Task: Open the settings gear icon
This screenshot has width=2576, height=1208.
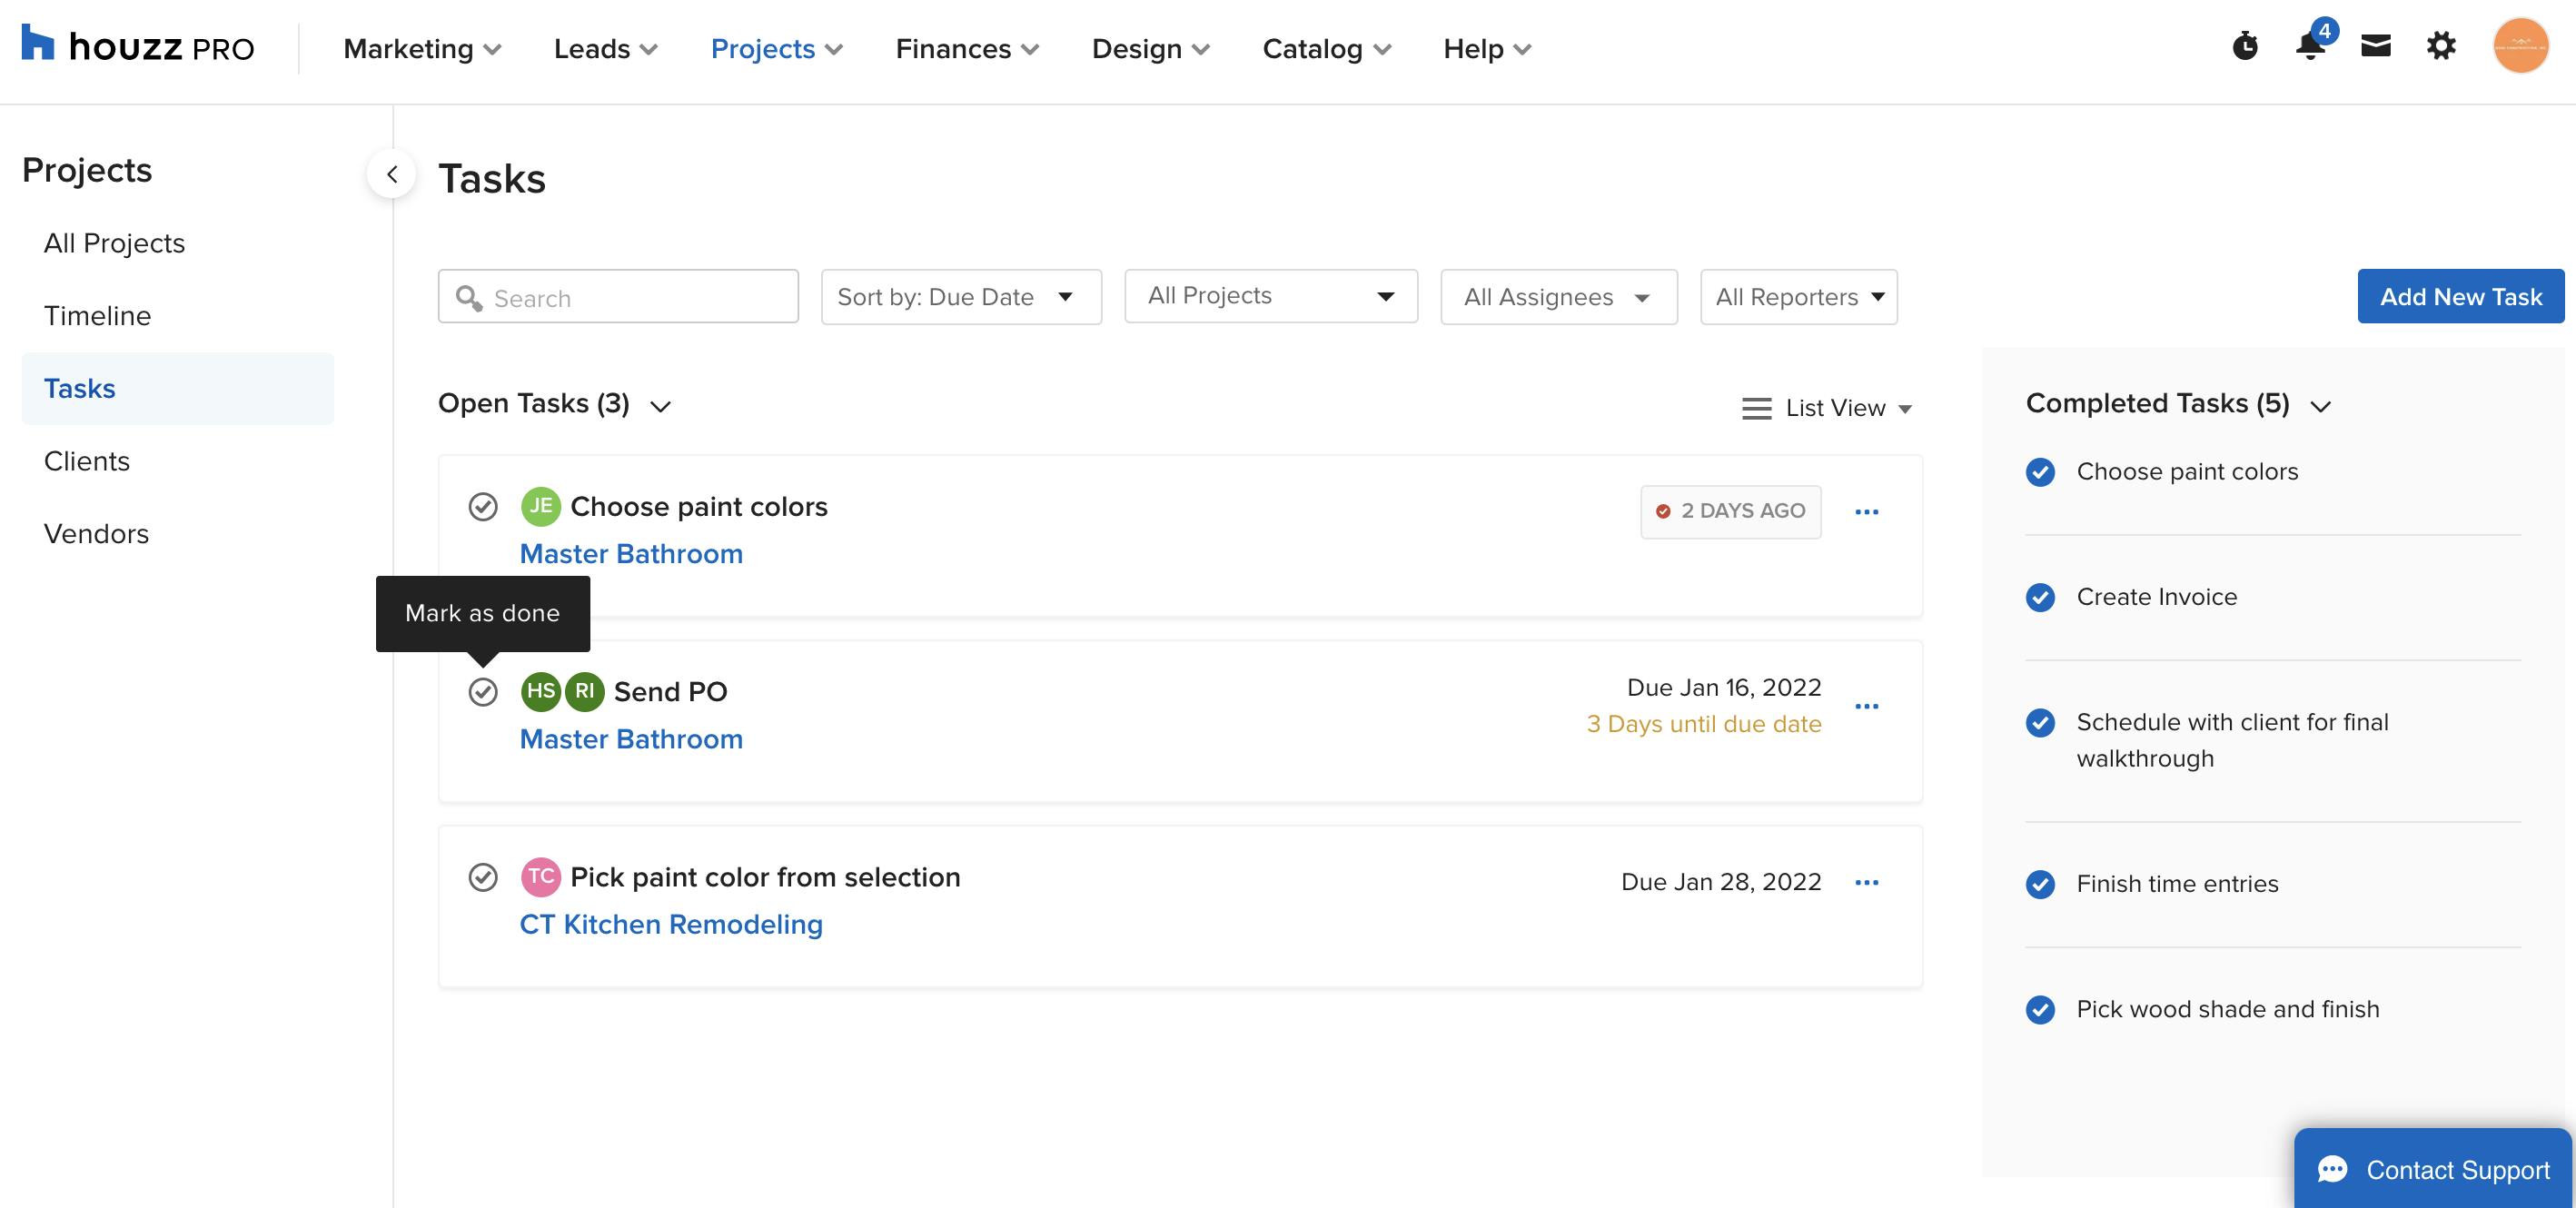Action: (x=2441, y=46)
